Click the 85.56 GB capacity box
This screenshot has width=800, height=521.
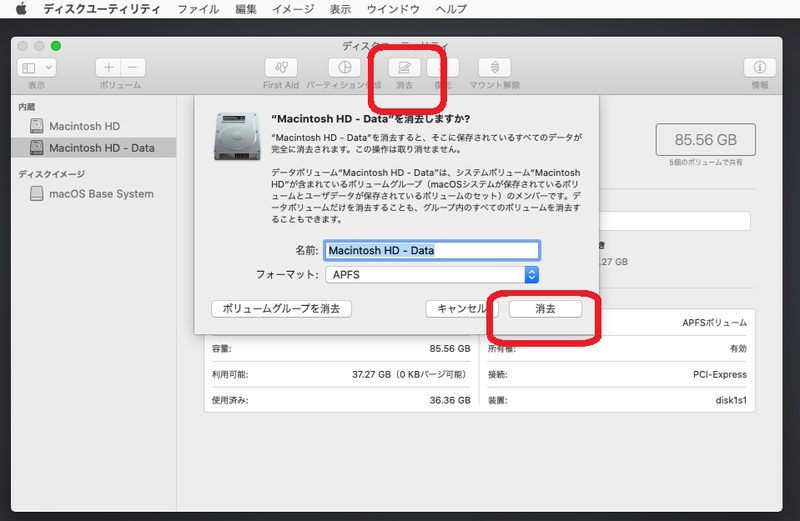pyautogui.click(x=706, y=139)
